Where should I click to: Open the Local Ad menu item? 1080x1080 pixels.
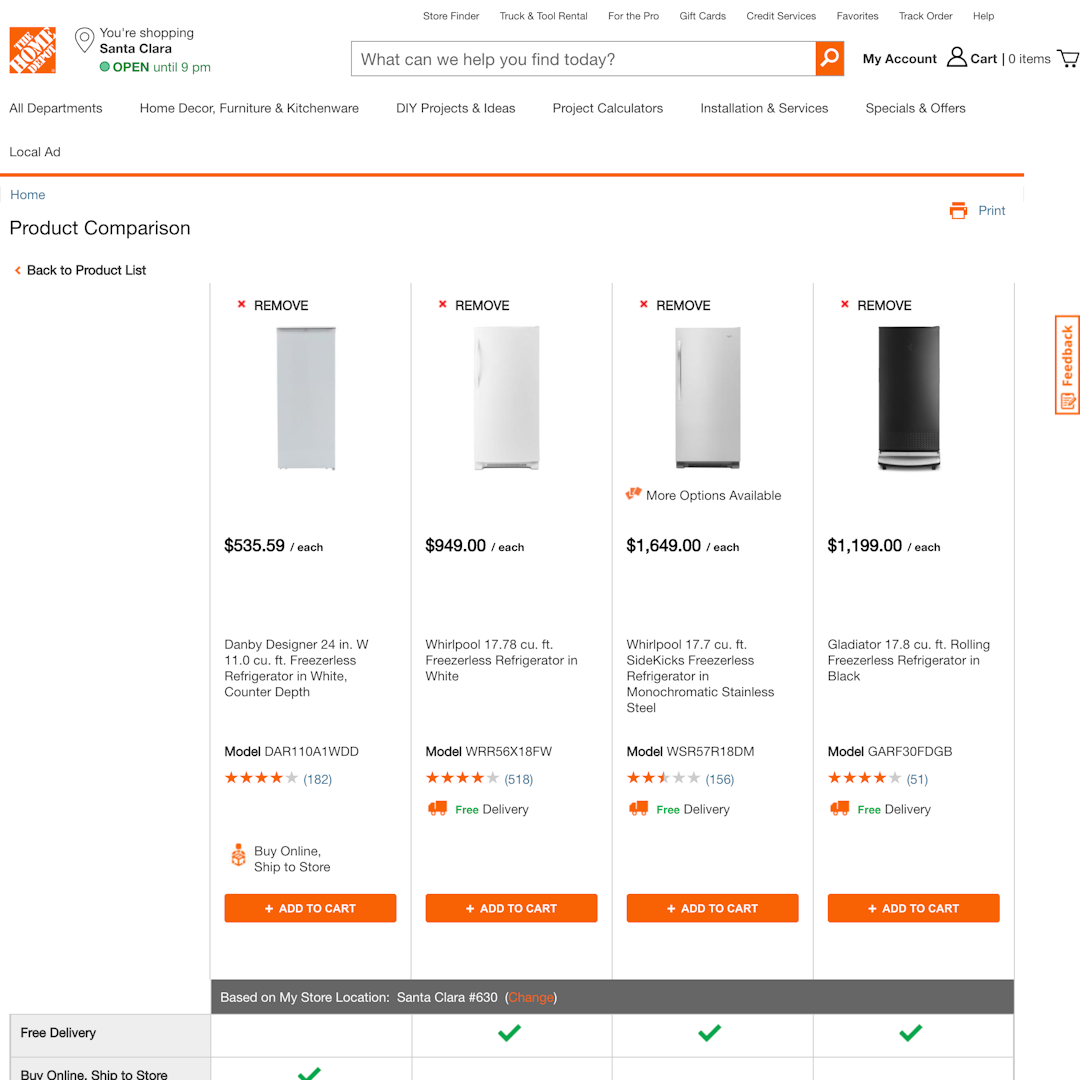pos(34,152)
